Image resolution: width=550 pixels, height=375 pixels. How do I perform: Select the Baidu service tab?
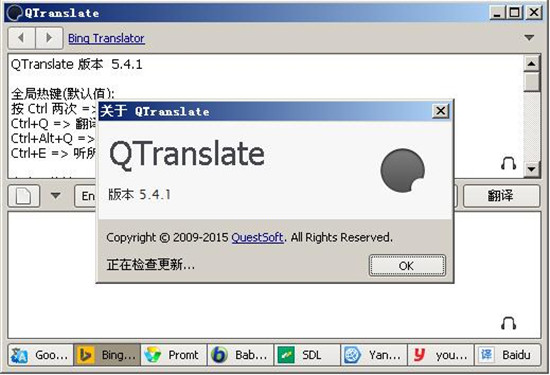point(508,355)
